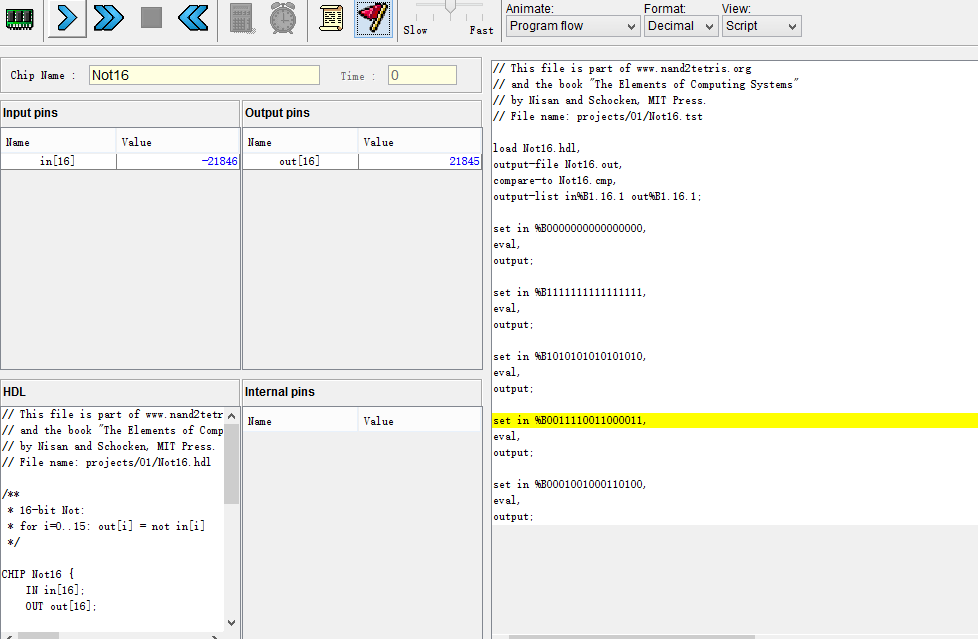Click the calculator Eval icon

point(241,18)
